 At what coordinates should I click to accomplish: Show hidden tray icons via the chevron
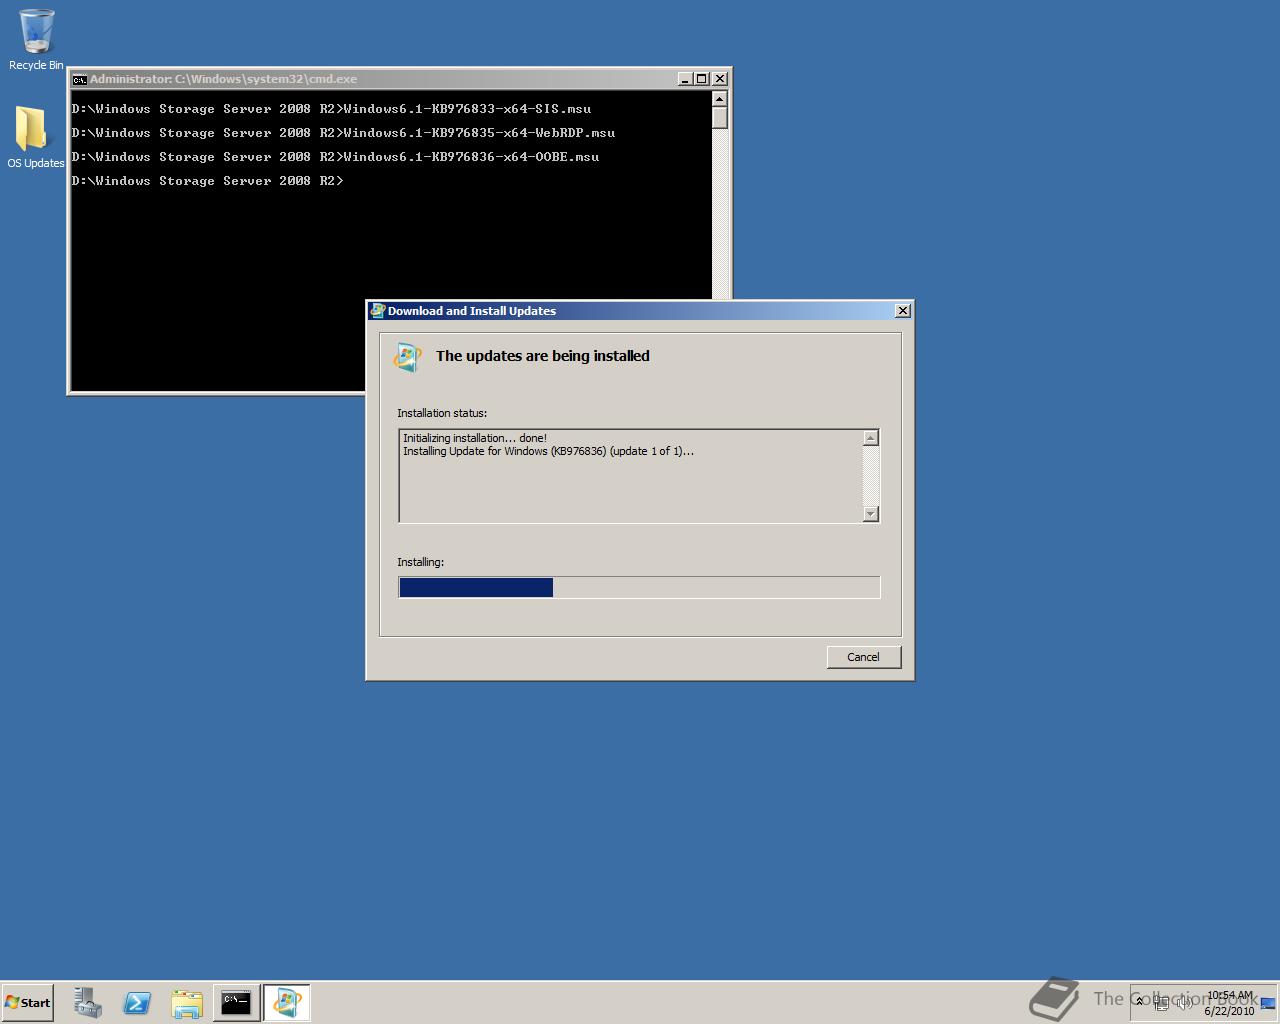click(1139, 1001)
